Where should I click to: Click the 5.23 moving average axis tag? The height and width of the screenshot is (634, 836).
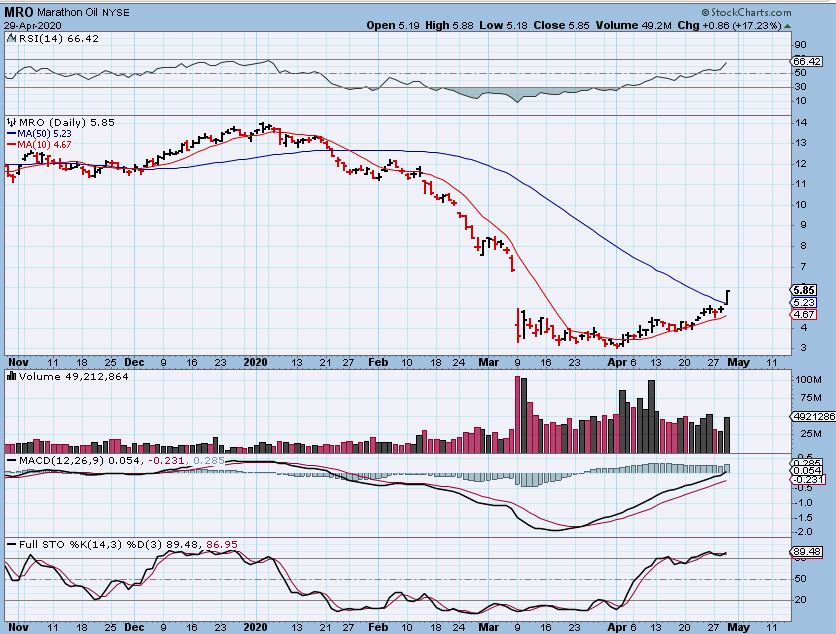[803, 302]
